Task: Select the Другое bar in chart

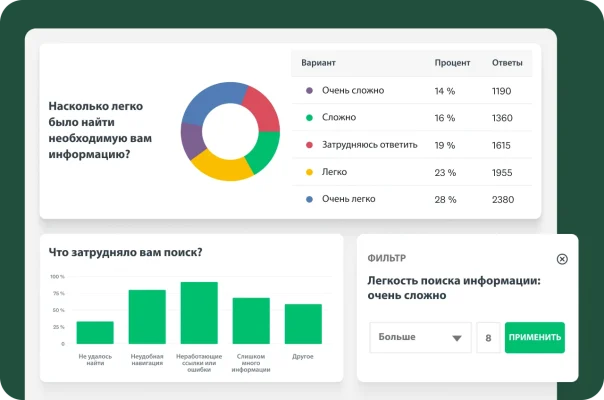Action: 303,324
